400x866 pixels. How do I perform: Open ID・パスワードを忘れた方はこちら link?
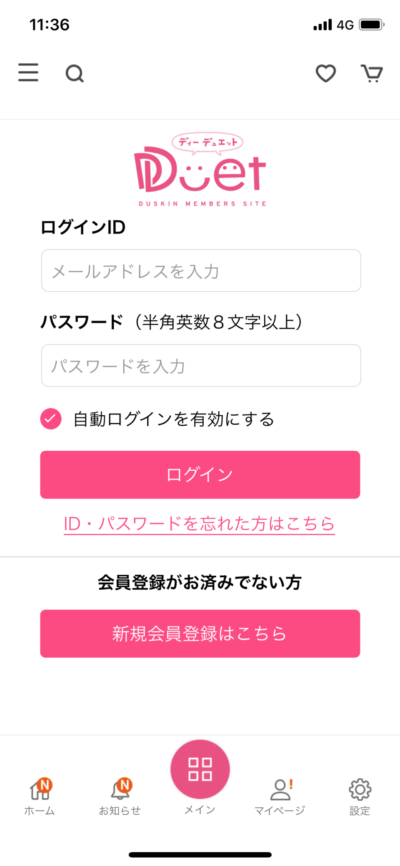[199, 523]
